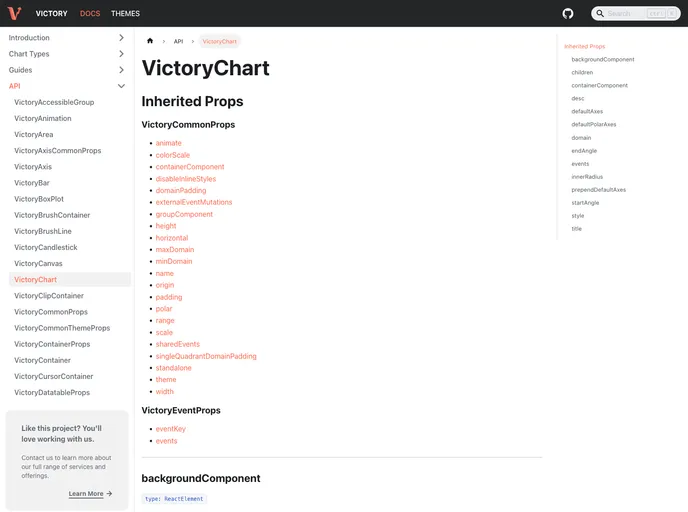
Task: Select VictoryChart in sidebar
Action: tap(70, 279)
